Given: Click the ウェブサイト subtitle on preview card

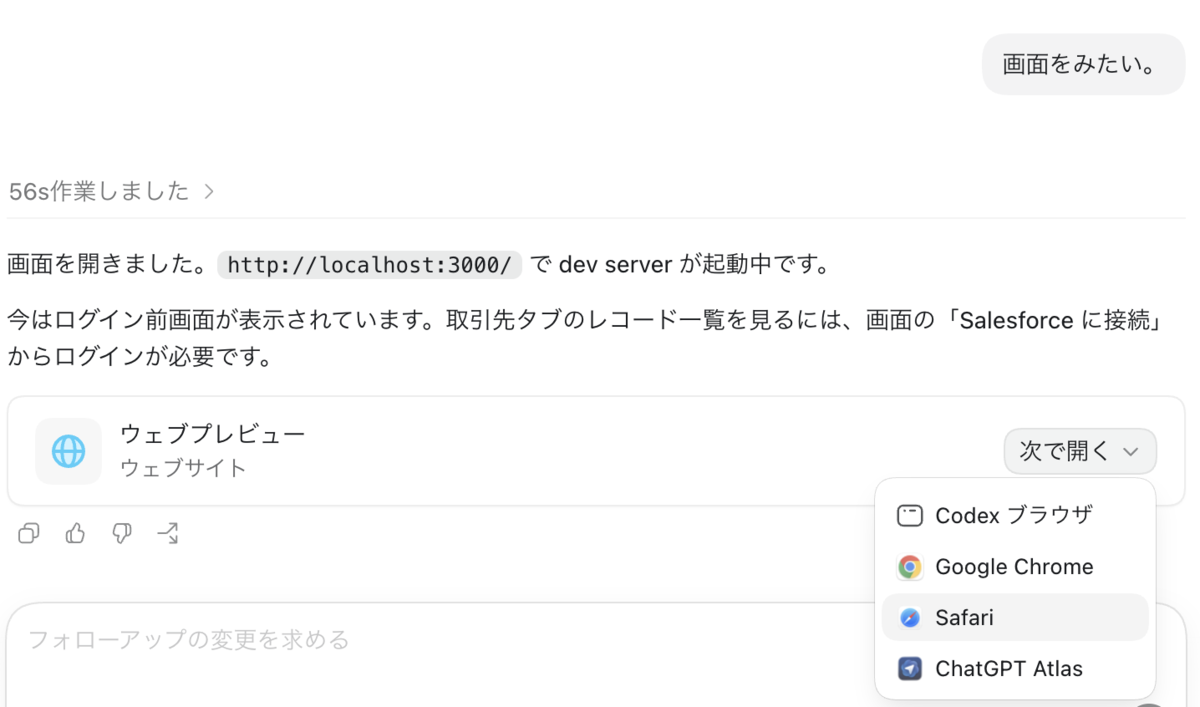Looking at the screenshot, I should (183, 468).
